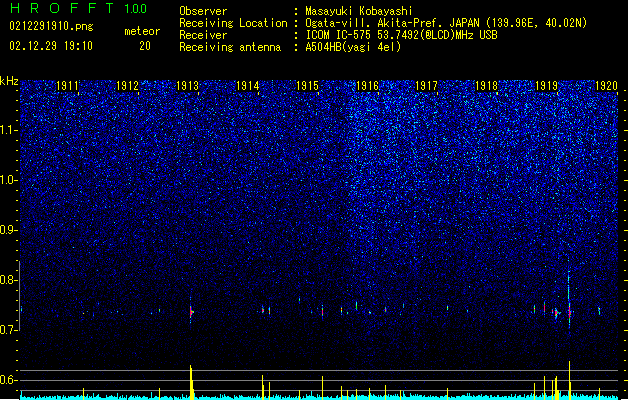
Task: Click the gray frequency range bar on left axis
Action: [19, 296]
